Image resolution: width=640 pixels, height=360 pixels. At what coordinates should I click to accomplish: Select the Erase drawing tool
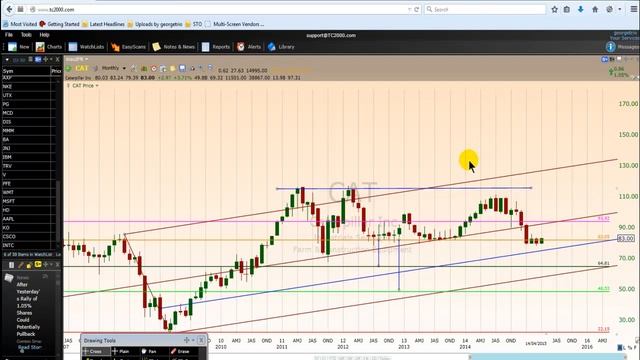183,351
